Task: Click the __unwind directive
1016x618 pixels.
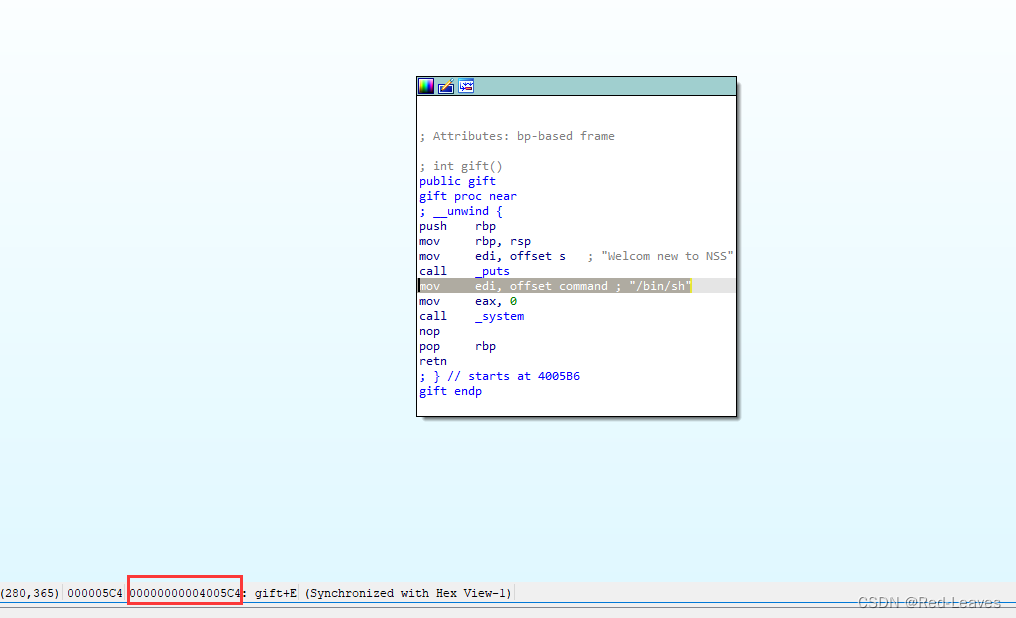Action: (x=460, y=210)
